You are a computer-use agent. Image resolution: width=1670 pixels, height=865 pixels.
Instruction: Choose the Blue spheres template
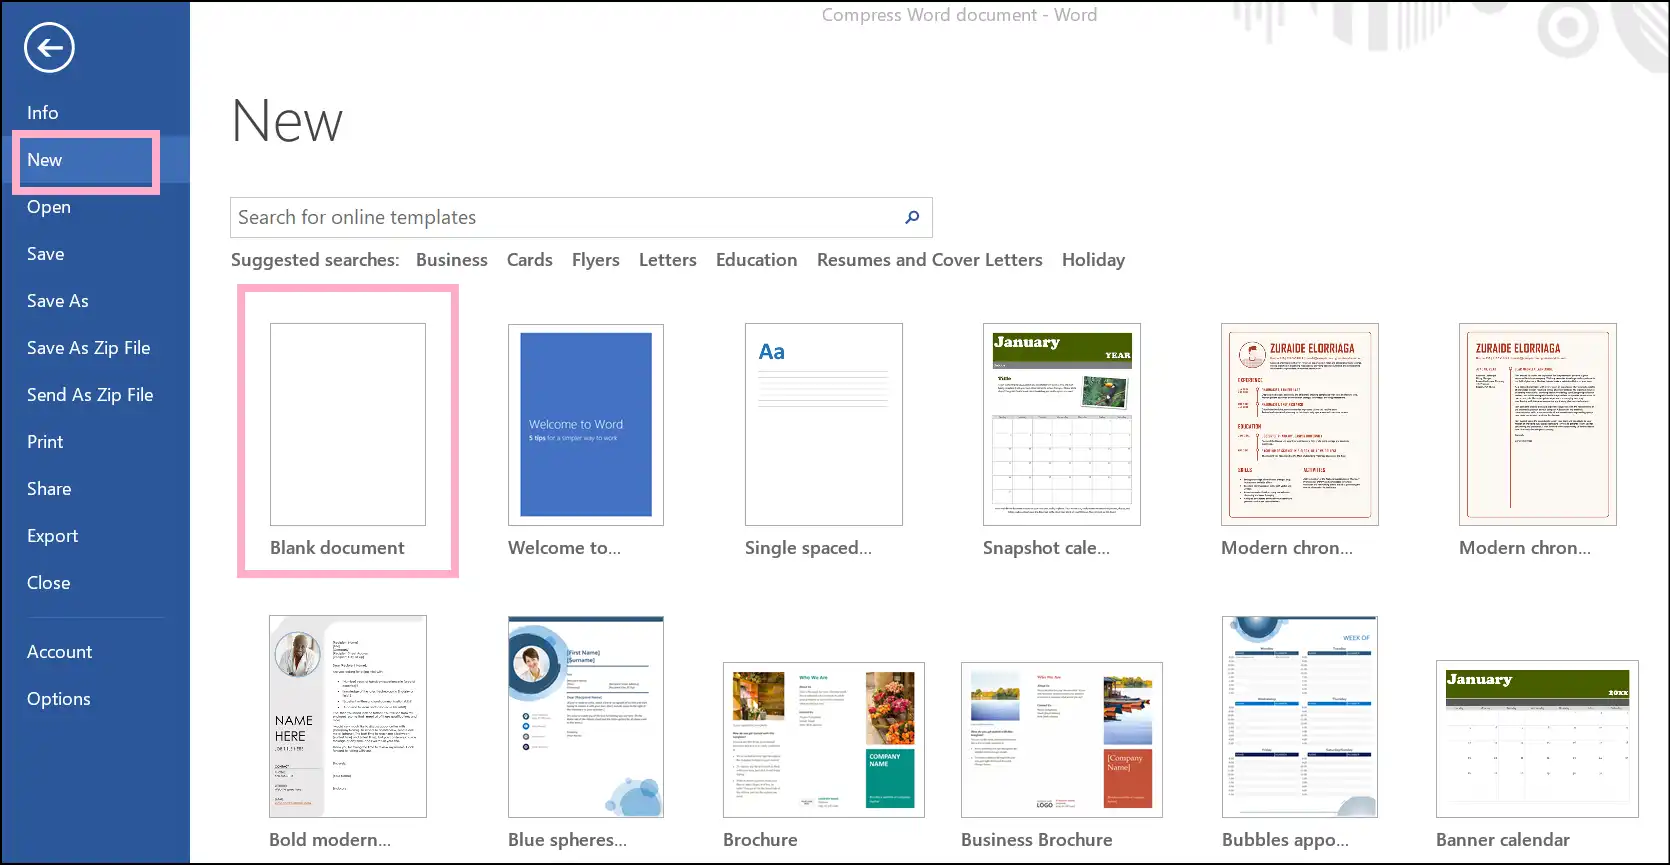tap(586, 716)
